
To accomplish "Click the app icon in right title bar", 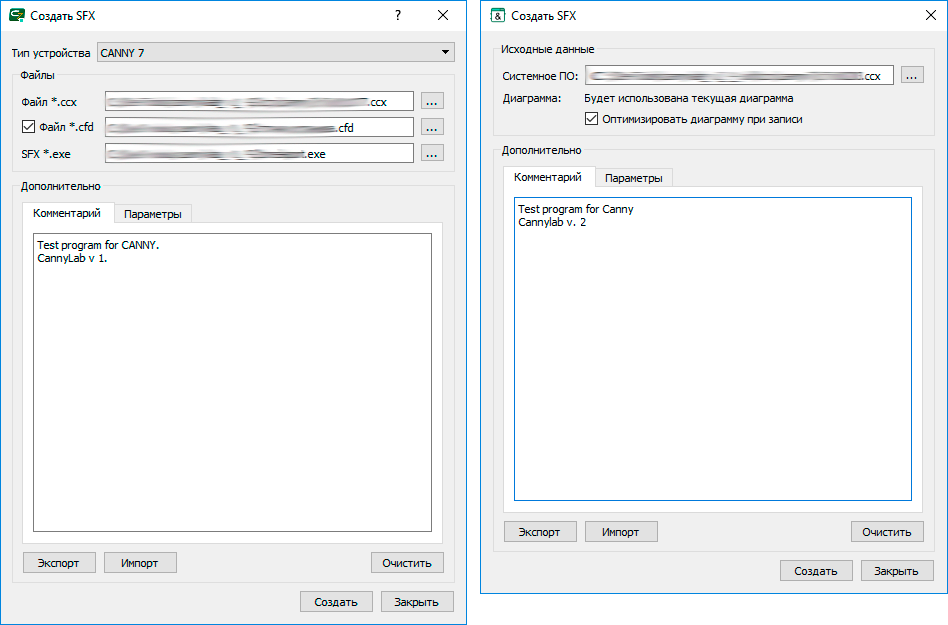I will (498, 15).
